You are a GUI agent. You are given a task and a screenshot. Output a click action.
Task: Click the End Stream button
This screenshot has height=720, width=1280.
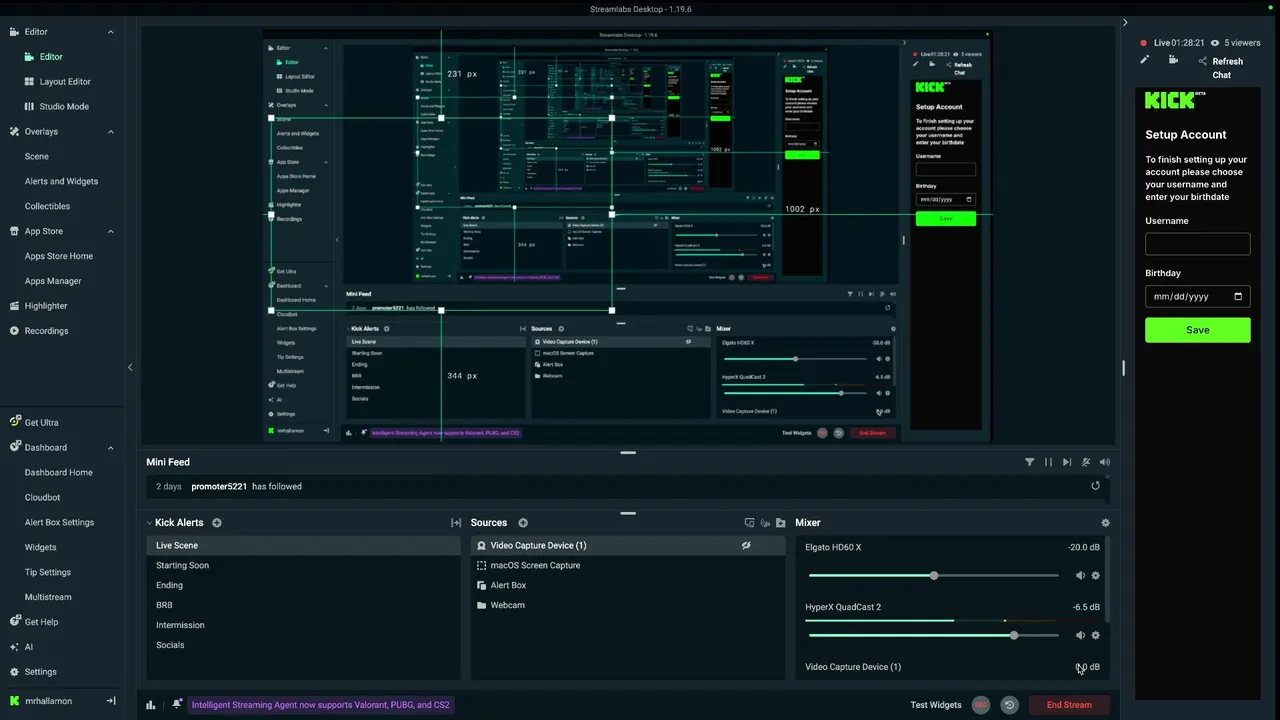(x=1069, y=705)
